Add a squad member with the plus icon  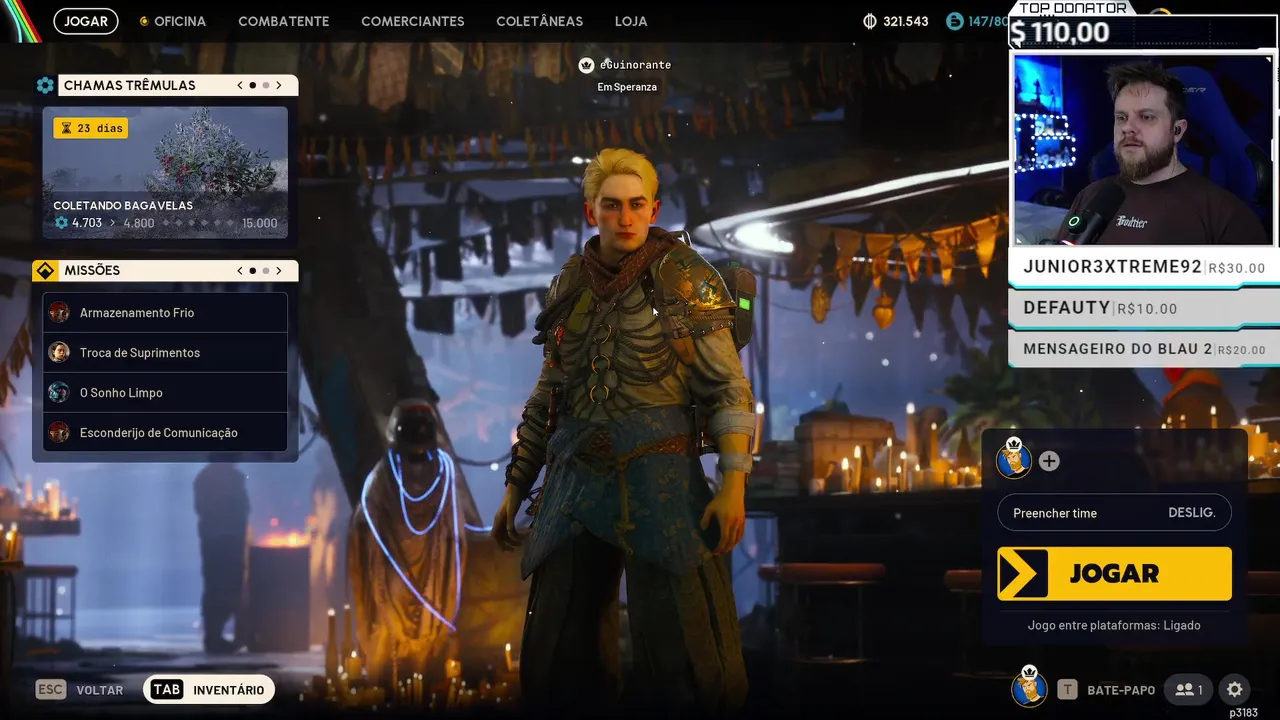coord(1049,461)
